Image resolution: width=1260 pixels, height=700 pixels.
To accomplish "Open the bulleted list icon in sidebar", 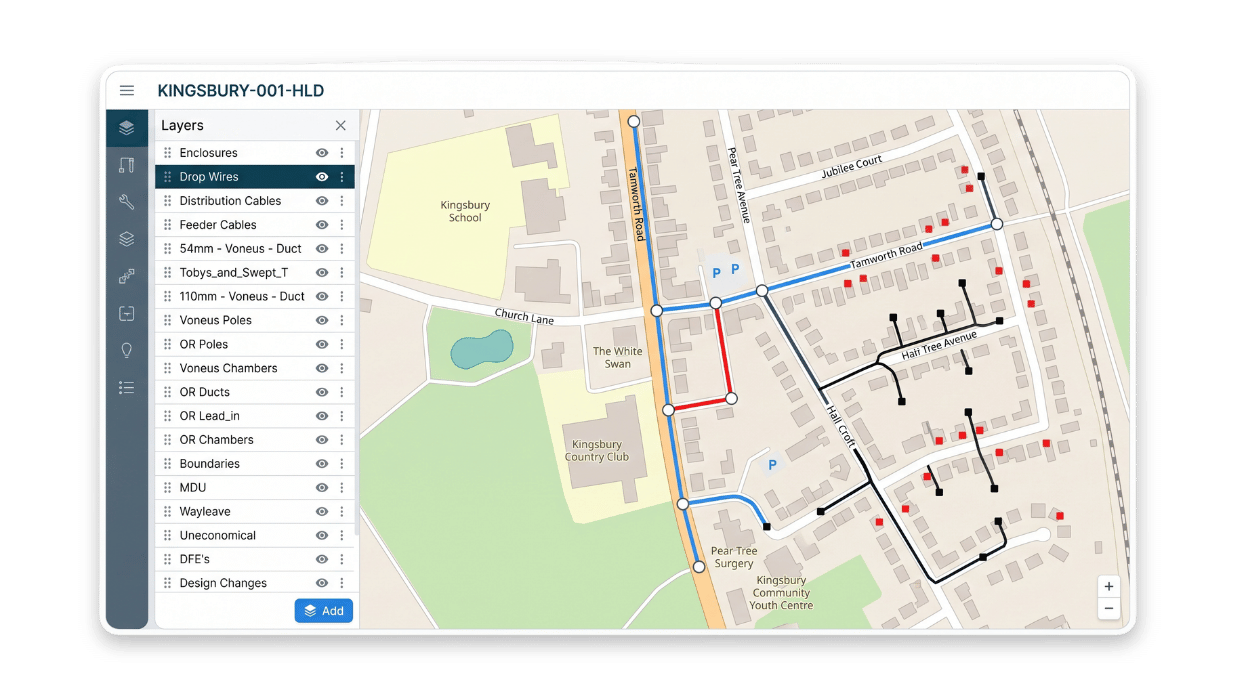I will [127, 387].
